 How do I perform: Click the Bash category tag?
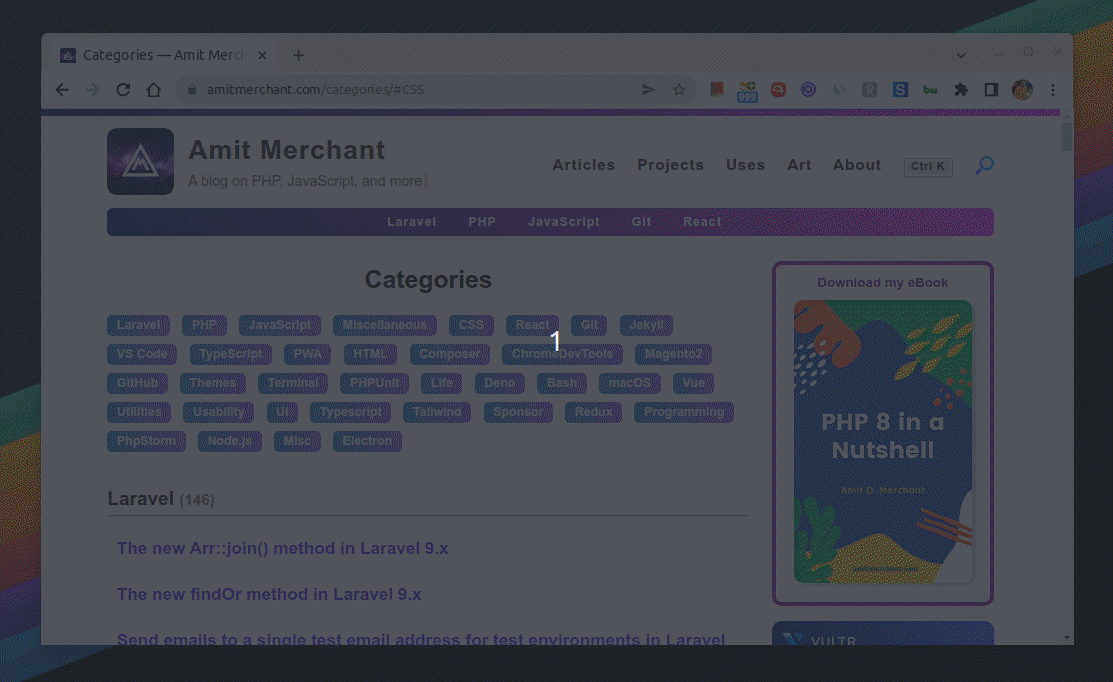[x=562, y=383]
